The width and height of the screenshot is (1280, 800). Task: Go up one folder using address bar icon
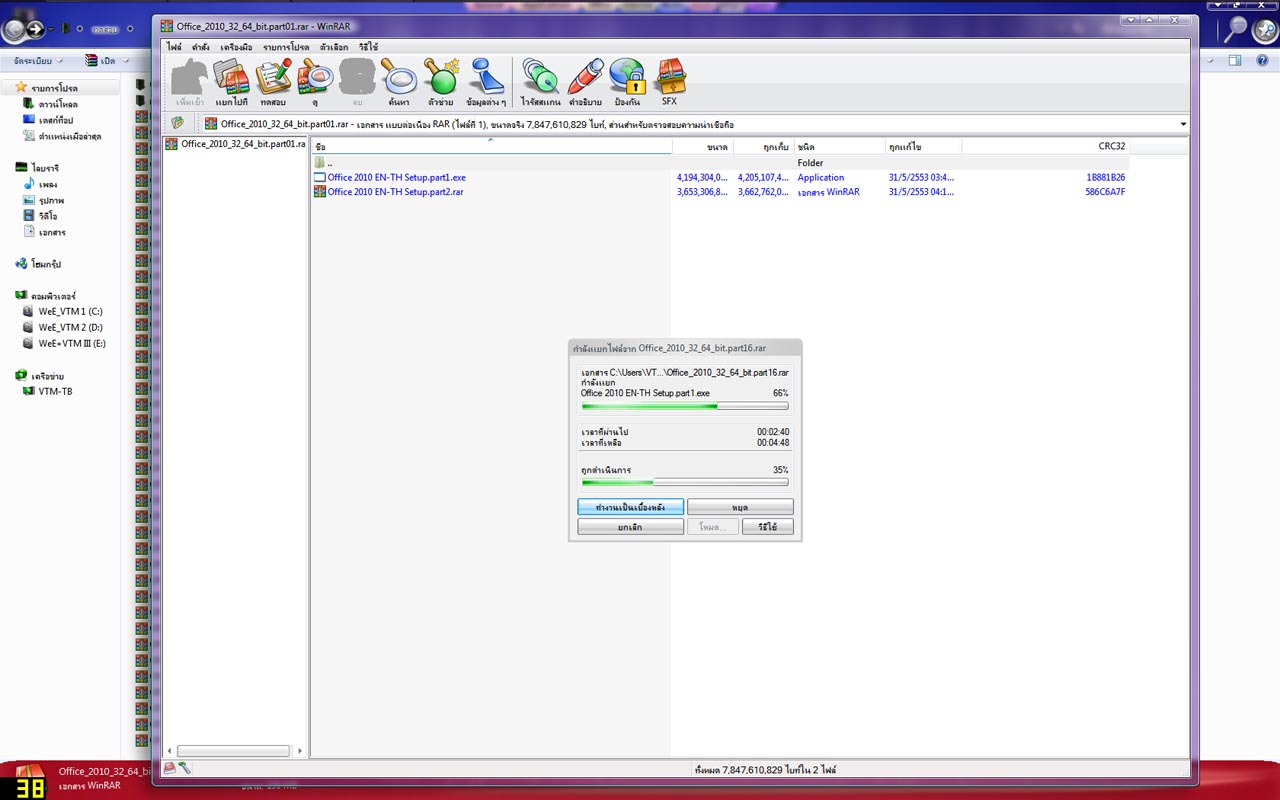177,124
